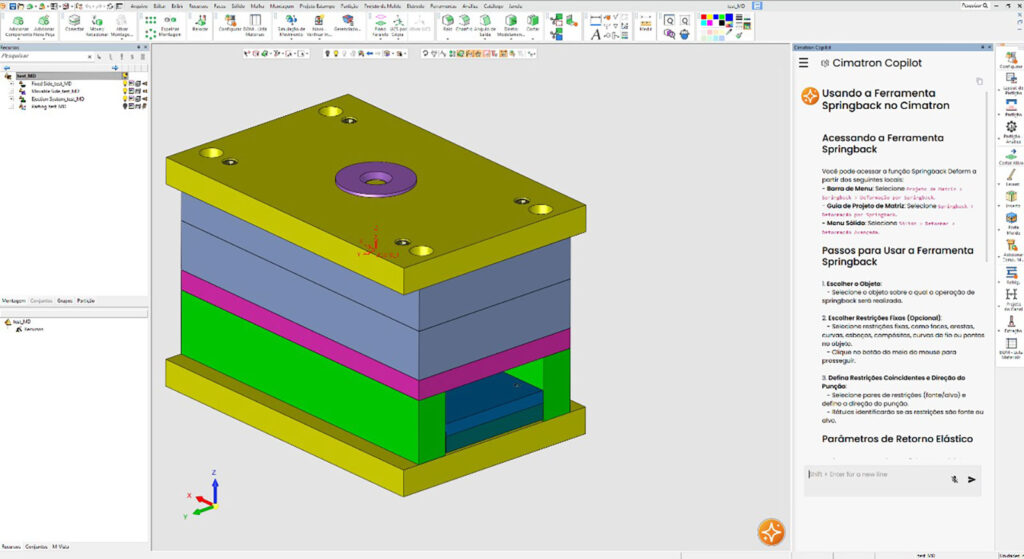Click the send arrow in Copilot chat

pos(972,479)
